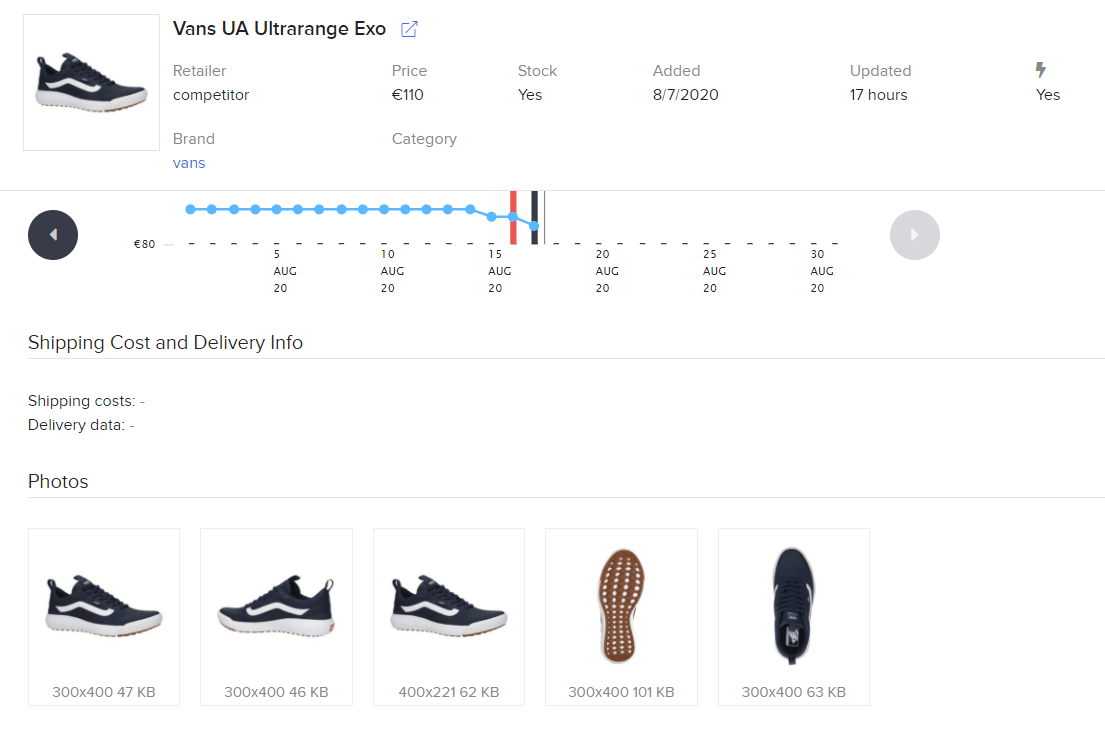Viewport: 1105px width, 751px height.
Task: Click the Updated value 17 hours
Action: pos(878,94)
